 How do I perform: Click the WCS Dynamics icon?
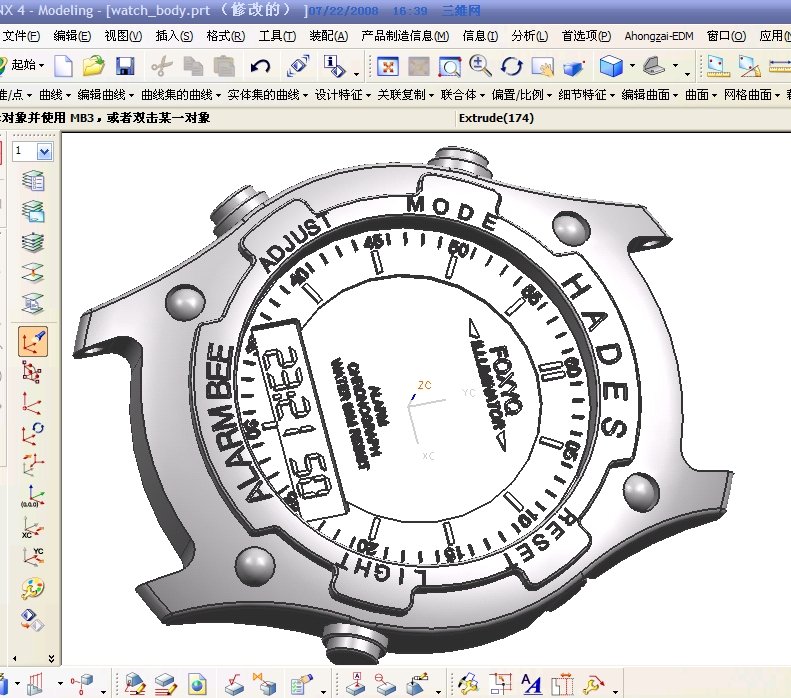pyautogui.click(x=32, y=373)
